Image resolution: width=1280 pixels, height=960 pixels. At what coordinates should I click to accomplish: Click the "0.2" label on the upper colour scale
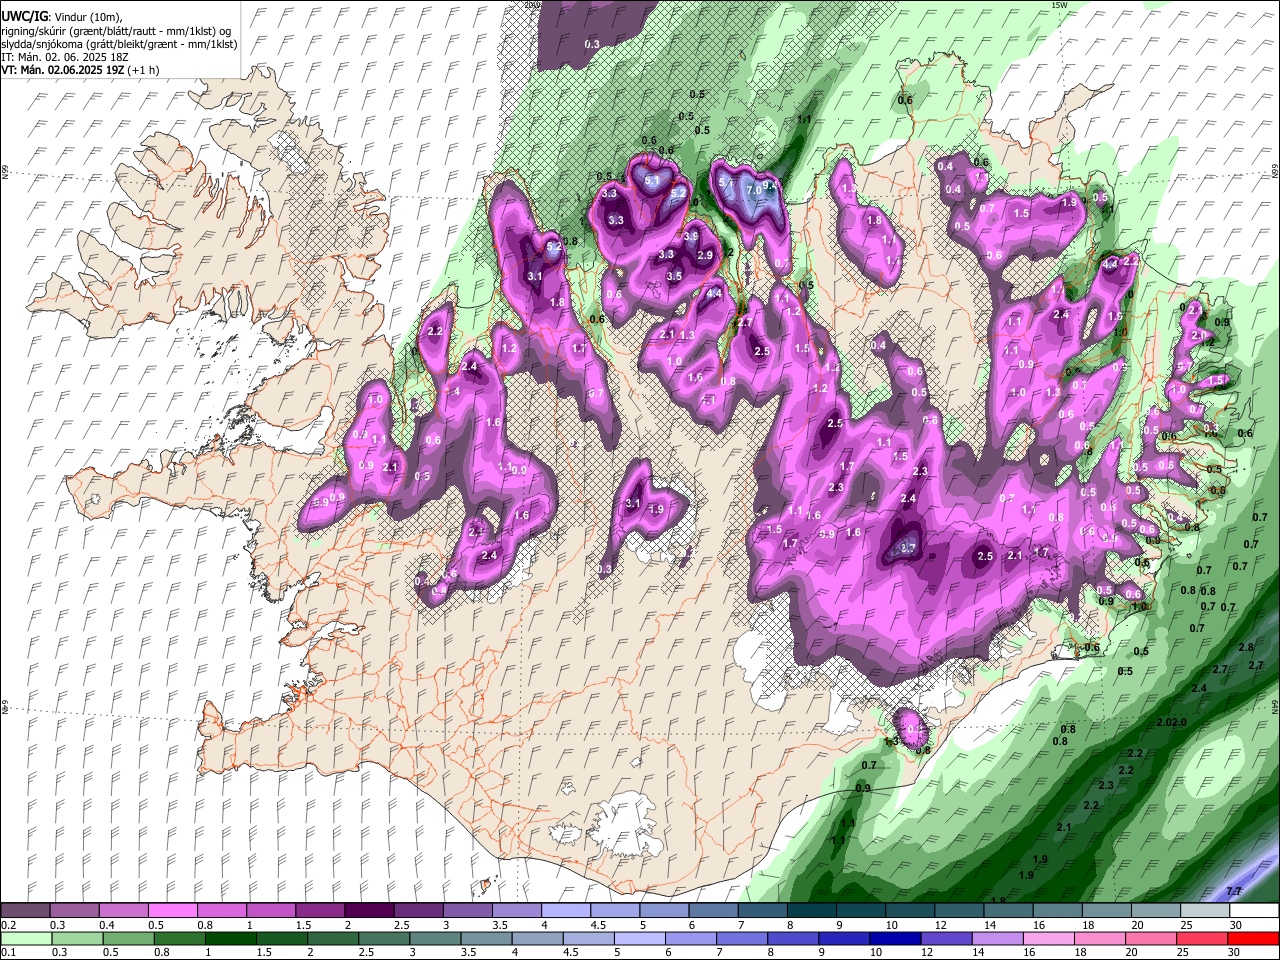9,924
